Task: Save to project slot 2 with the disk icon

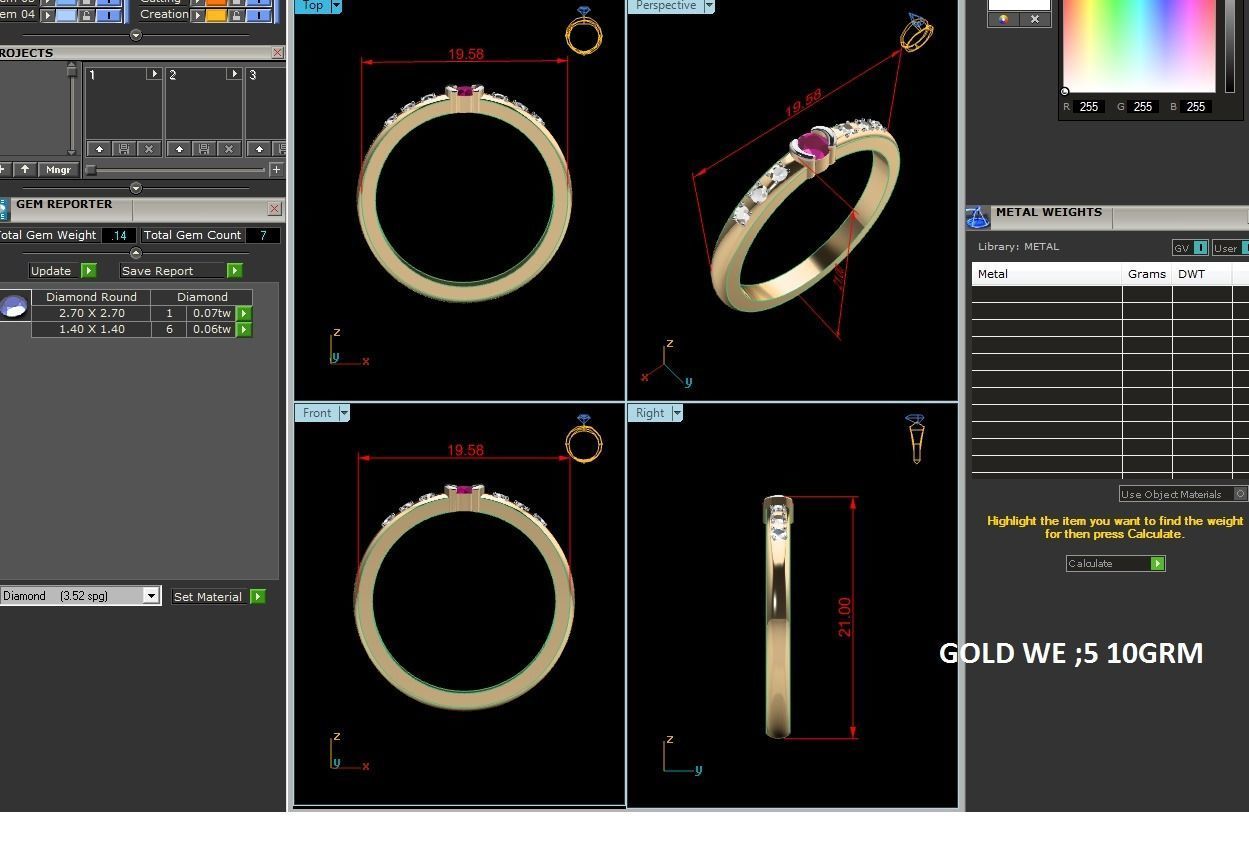Action: (204, 149)
